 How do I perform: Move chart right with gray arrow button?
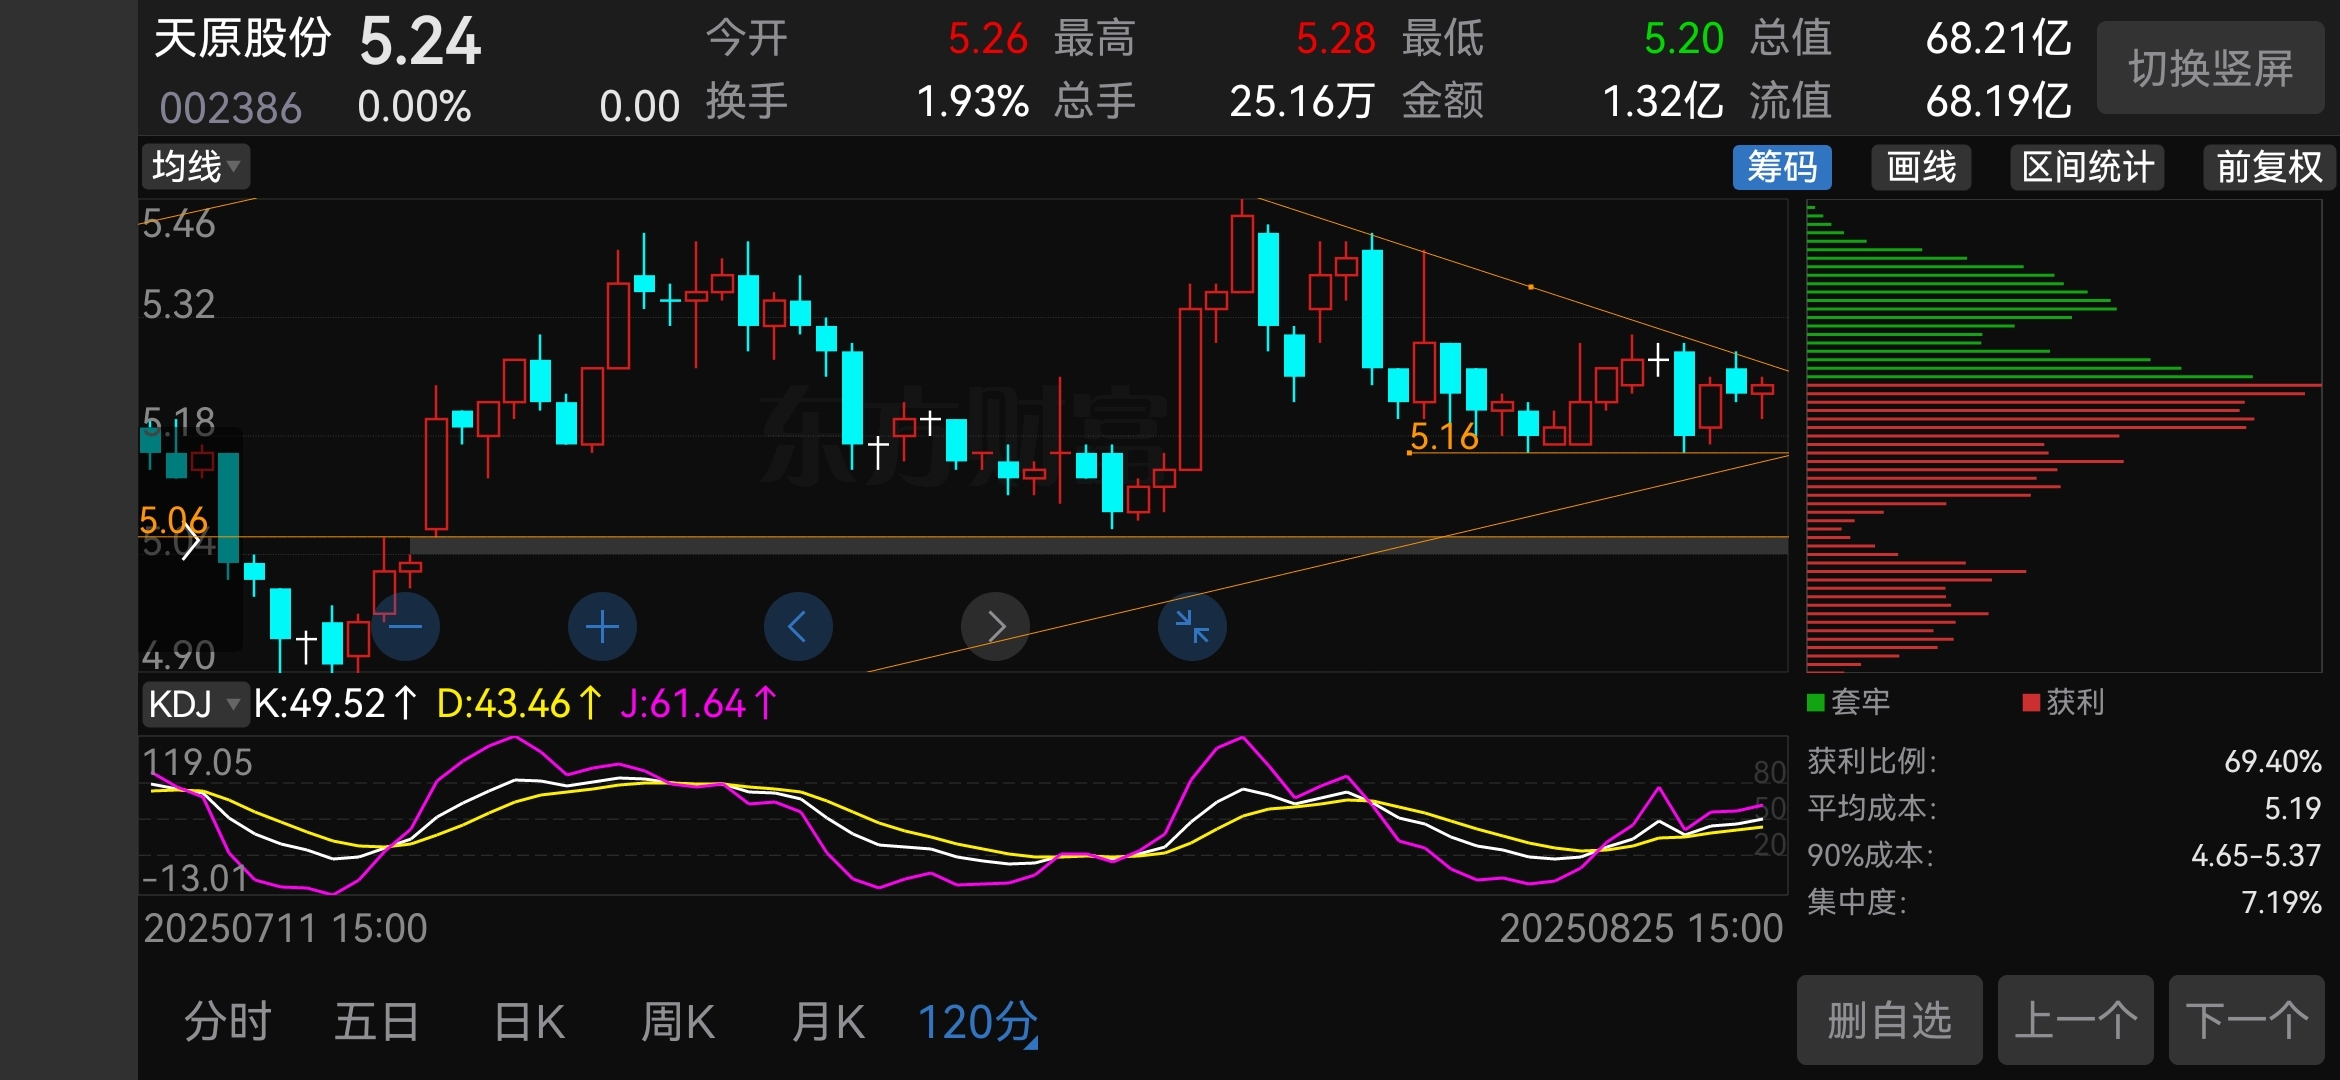[x=995, y=627]
